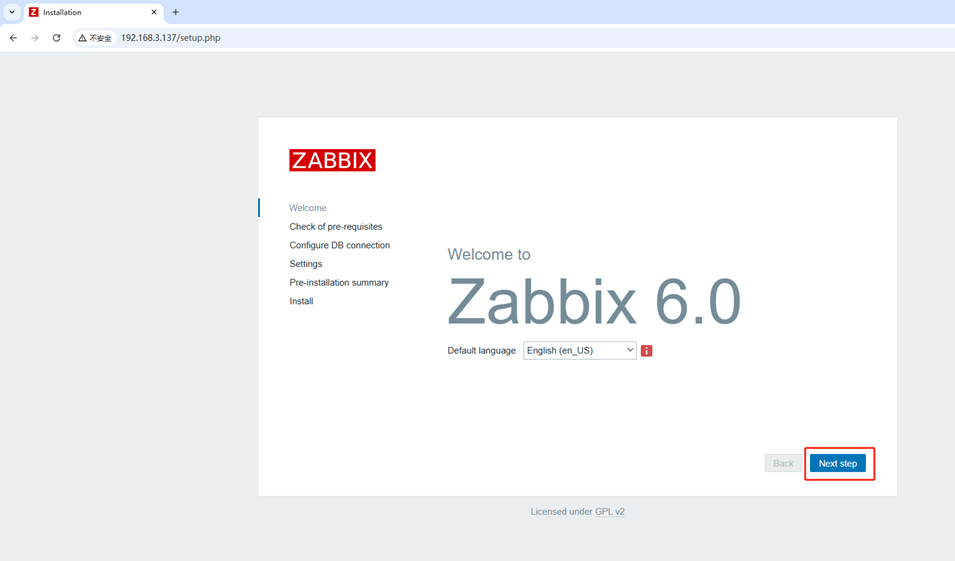
Task: Click the Zabbix favicon in tab
Action: [x=34, y=12]
